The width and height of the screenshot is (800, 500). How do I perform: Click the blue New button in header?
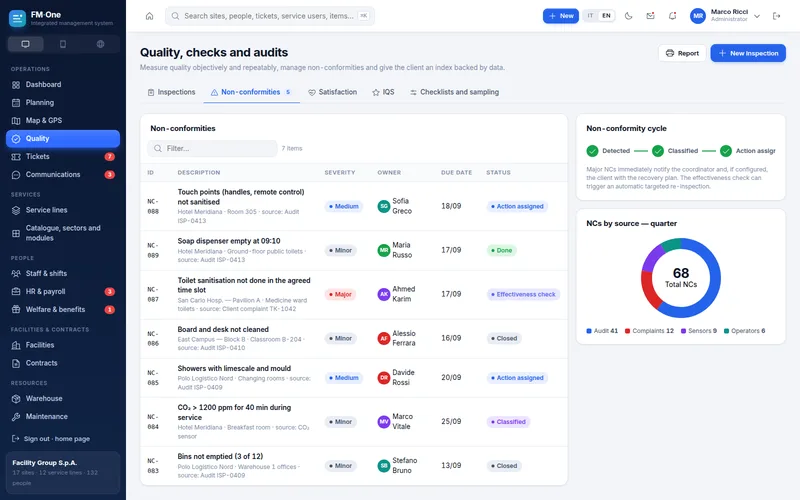tap(561, 16)
